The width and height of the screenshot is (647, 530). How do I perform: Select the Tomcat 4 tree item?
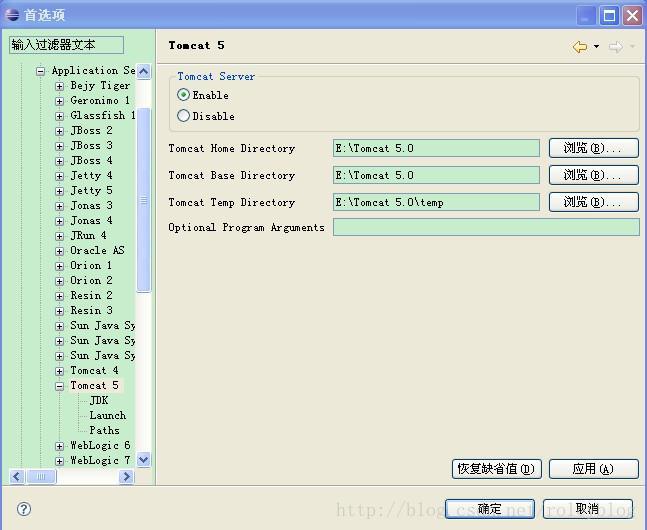(x=94, y=370)
